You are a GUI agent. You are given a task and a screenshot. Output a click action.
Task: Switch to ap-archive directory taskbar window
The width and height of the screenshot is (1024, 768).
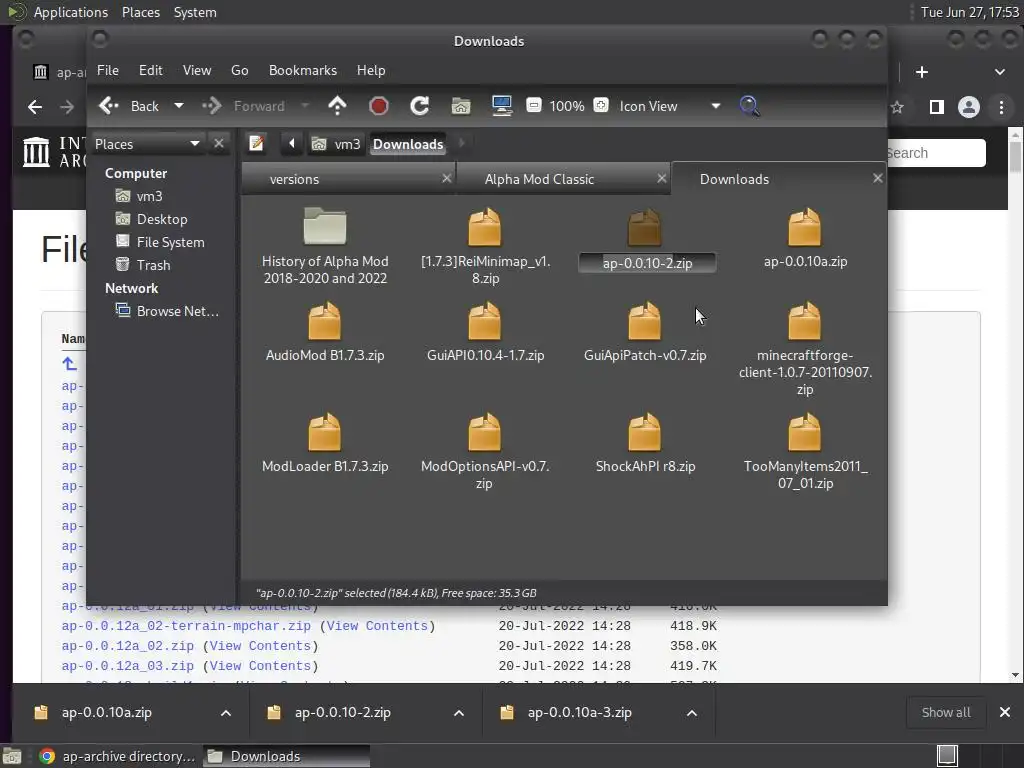pyautogui.click(x=118, y=756)
